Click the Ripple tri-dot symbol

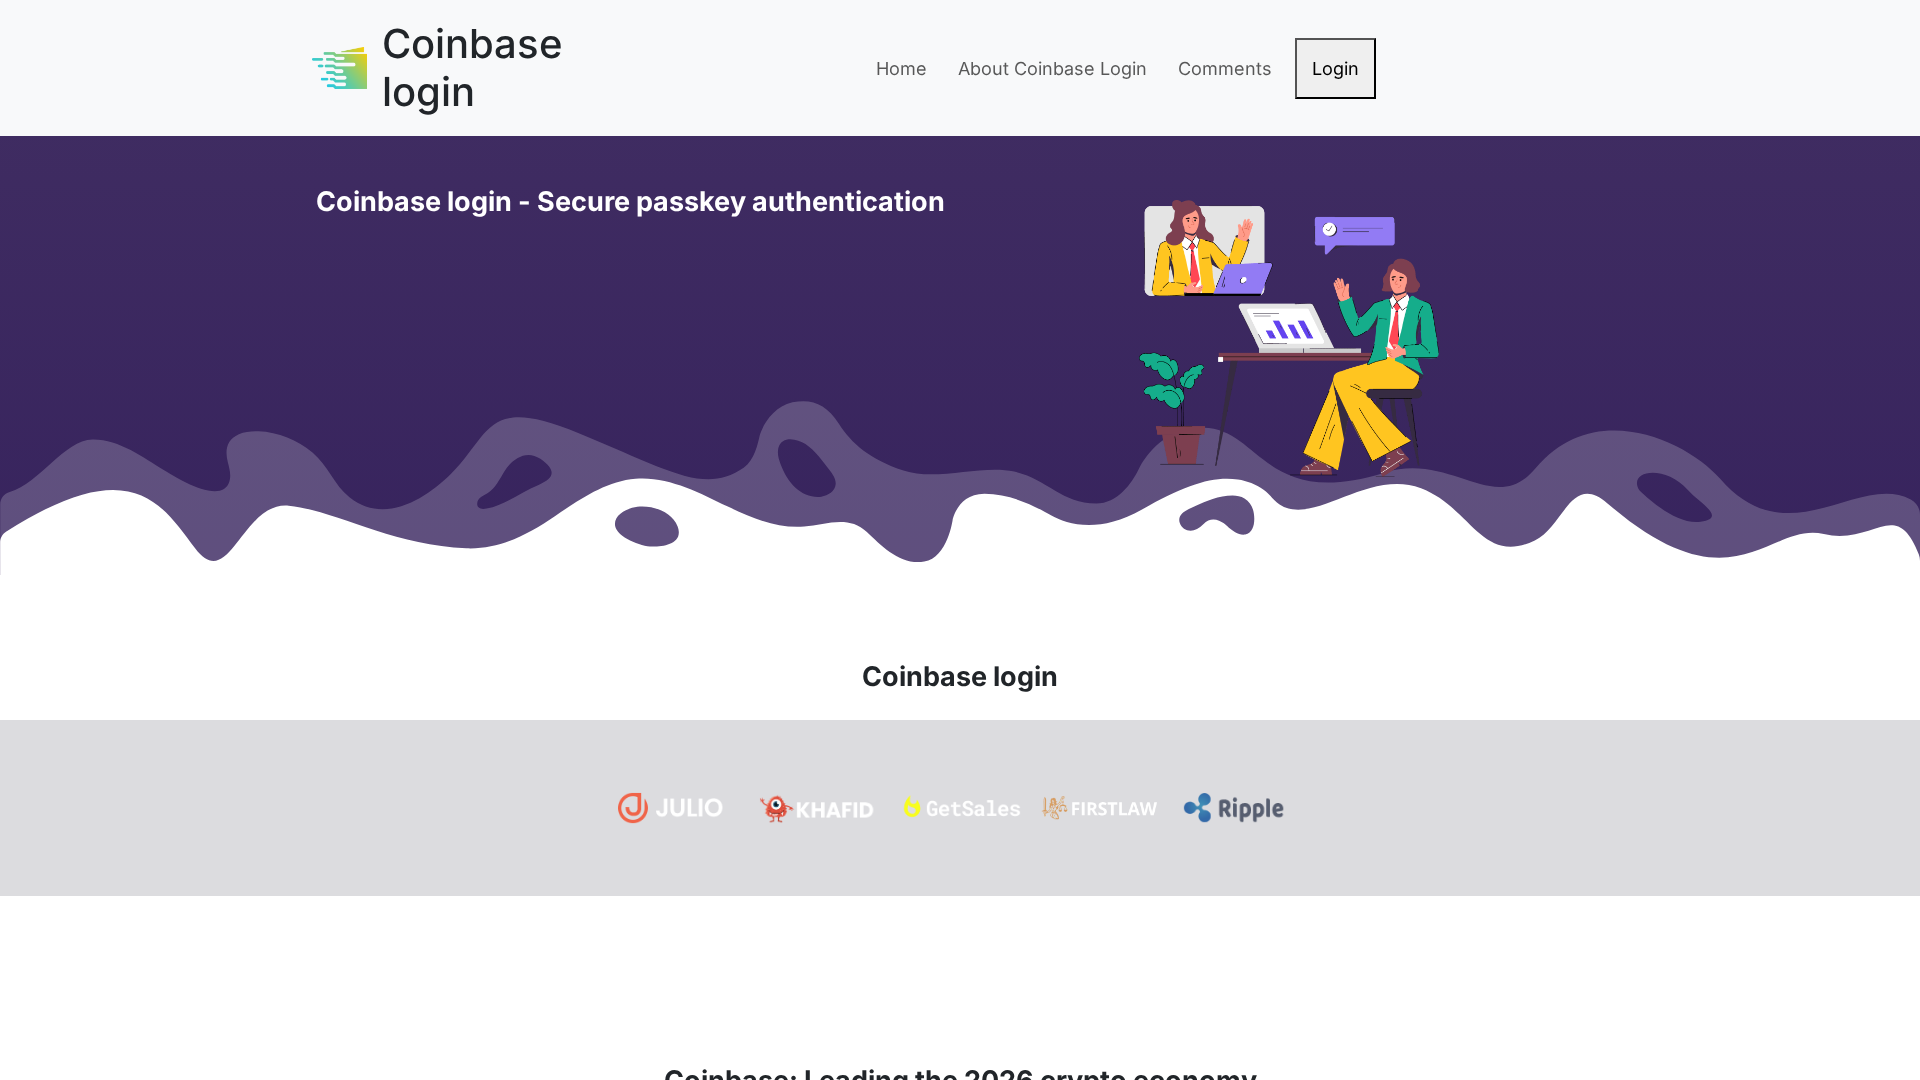(x=1196, y=807)
